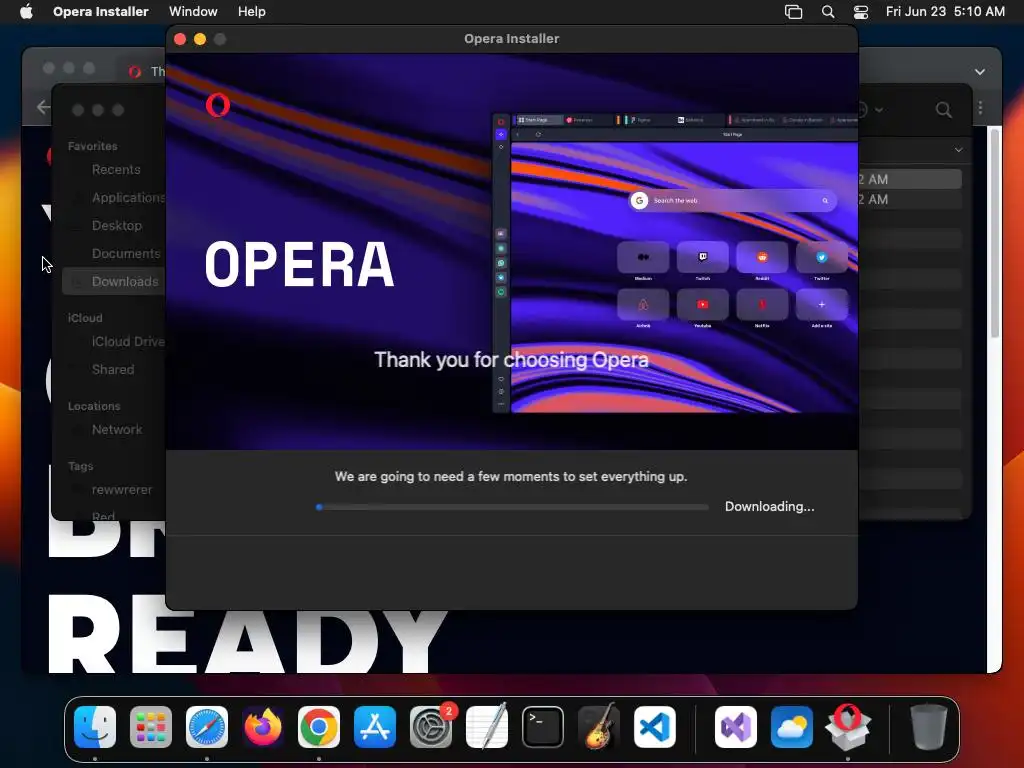Screen dimensions: 1024x768
Task: Open Launchpad from the dock
Action: pos(151,727)
